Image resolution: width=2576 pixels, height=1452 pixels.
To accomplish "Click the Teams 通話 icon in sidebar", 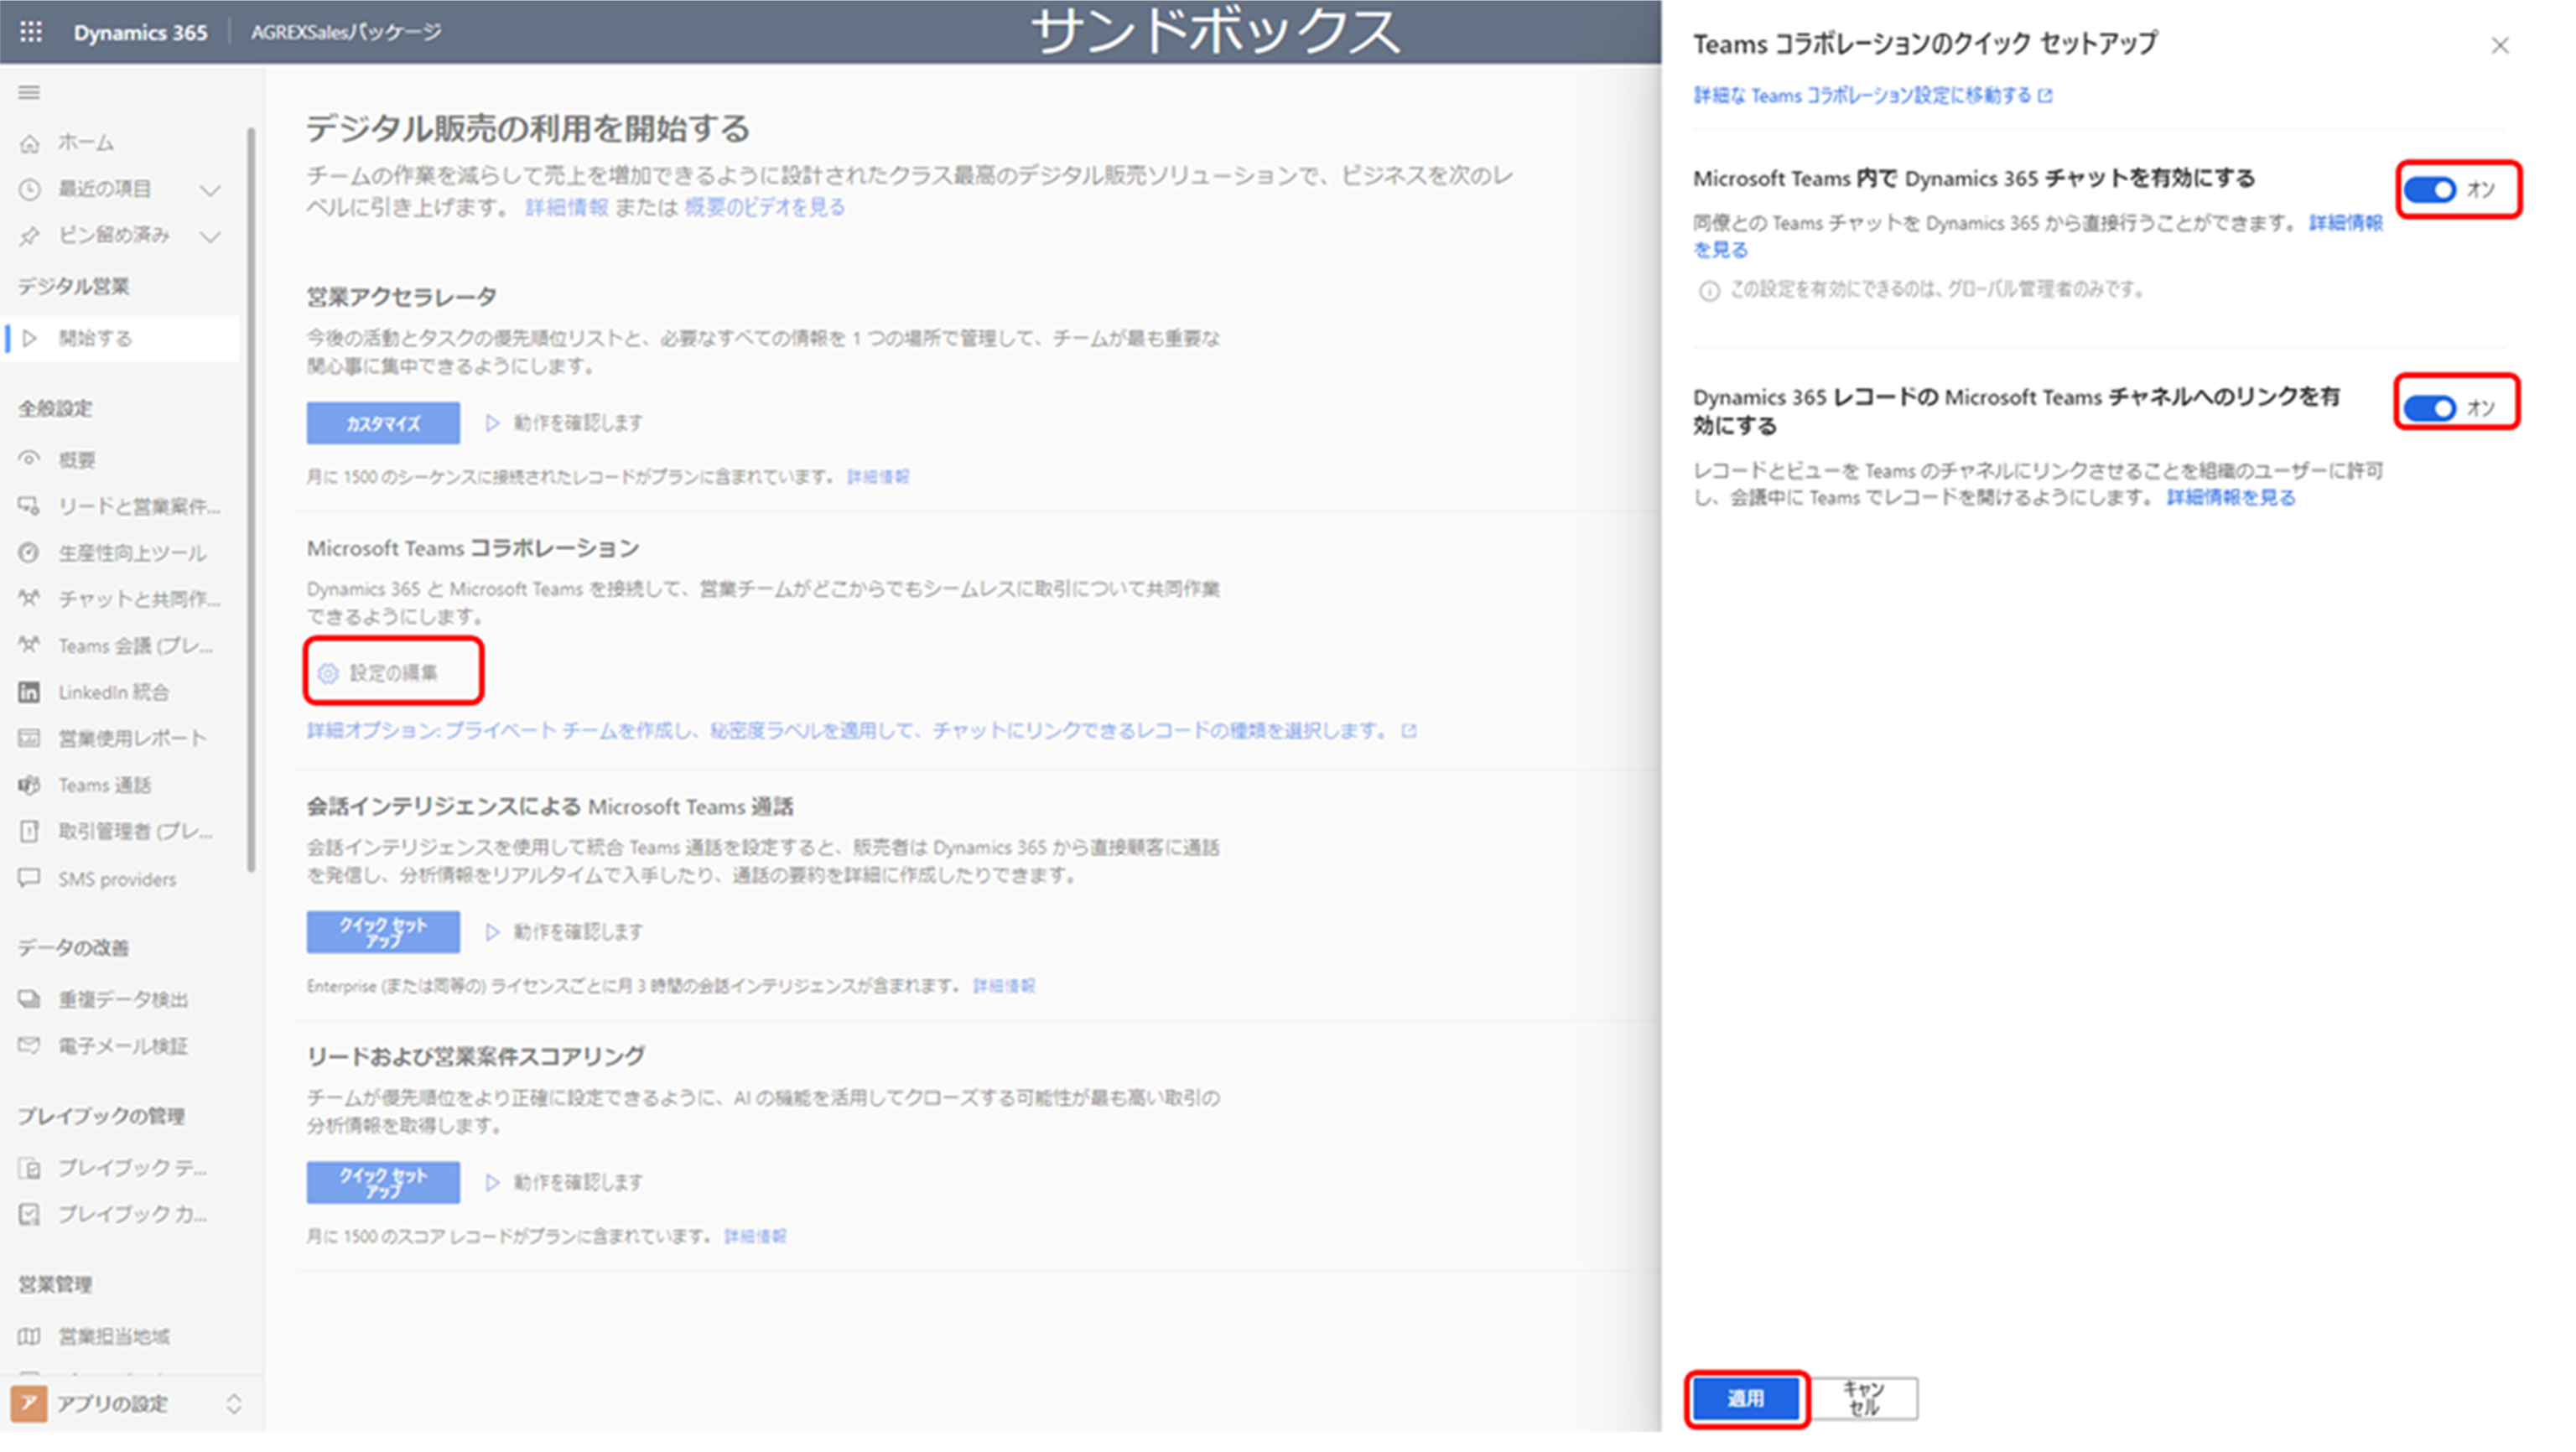I will 30,785.
